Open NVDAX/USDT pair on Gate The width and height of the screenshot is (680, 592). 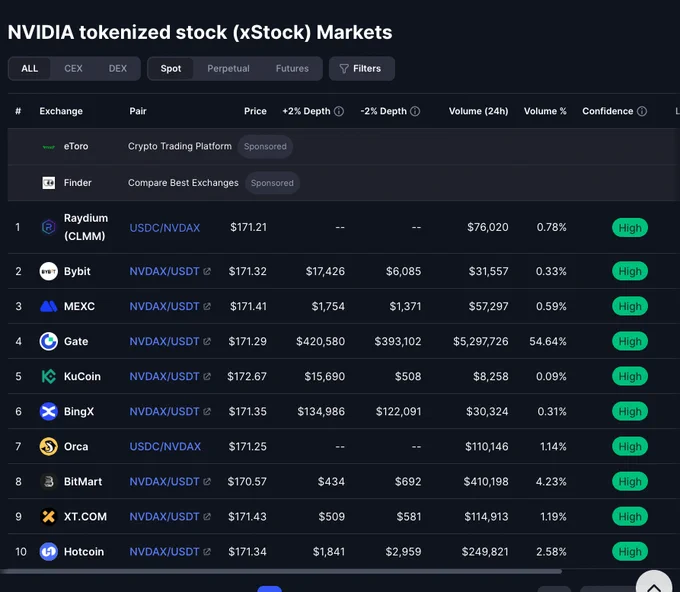tap(164, 342)
